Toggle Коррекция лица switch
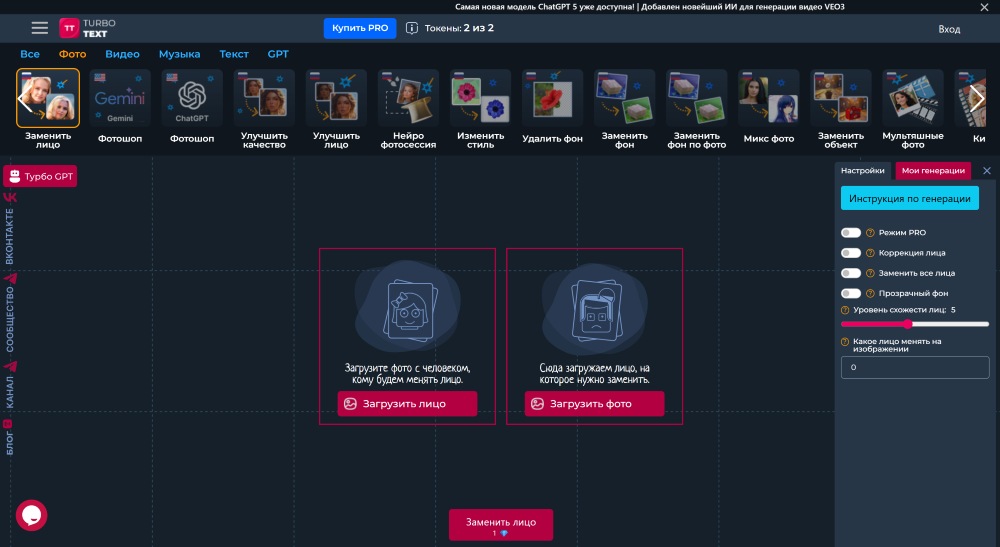 (851, 253)
